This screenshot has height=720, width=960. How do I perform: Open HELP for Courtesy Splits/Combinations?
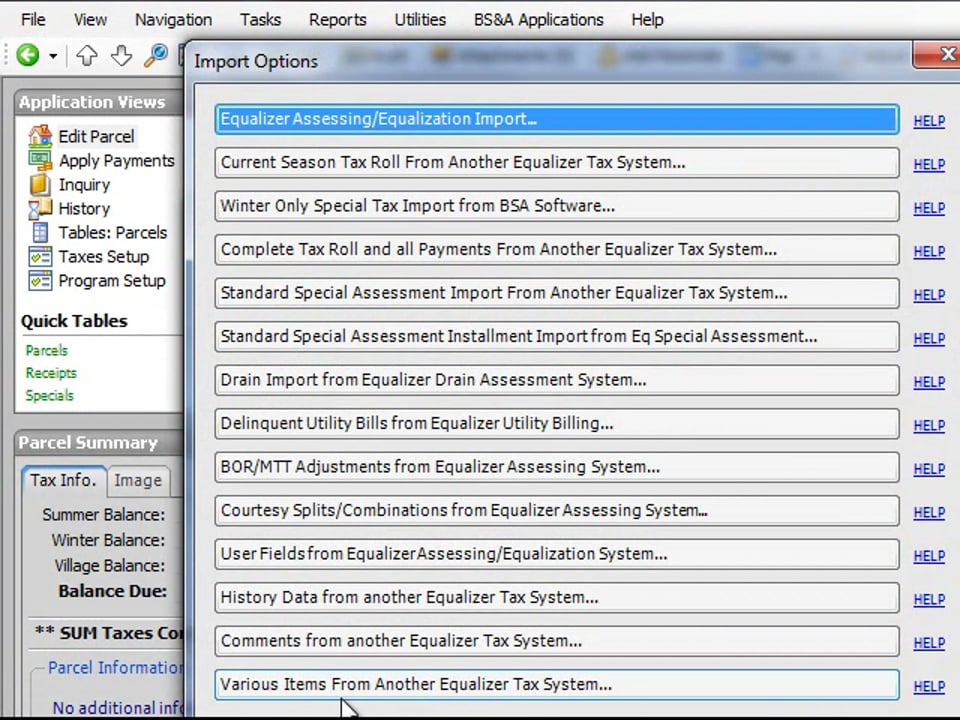point(929,512)
